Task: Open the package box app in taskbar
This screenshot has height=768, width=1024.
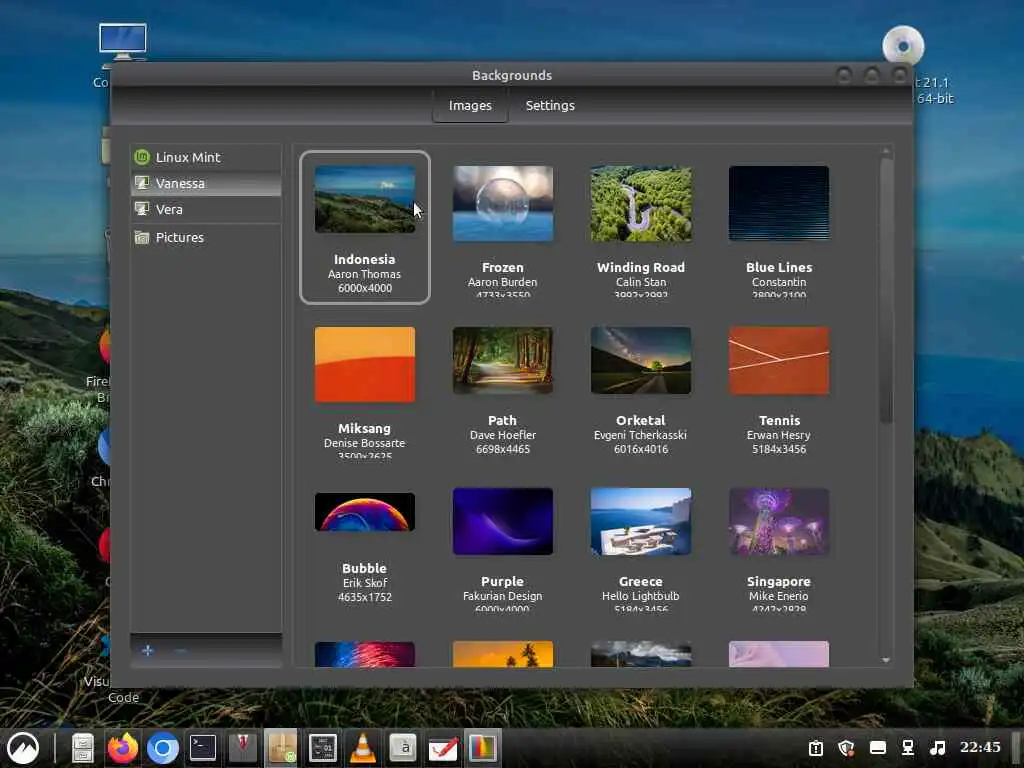Action: pos(281,748)
